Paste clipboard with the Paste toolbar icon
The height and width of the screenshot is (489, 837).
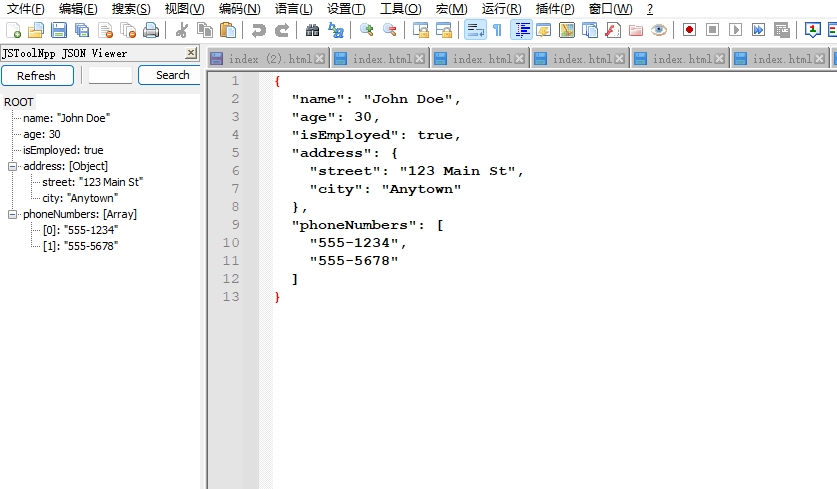pyautogui.click(x=228, y=30)
